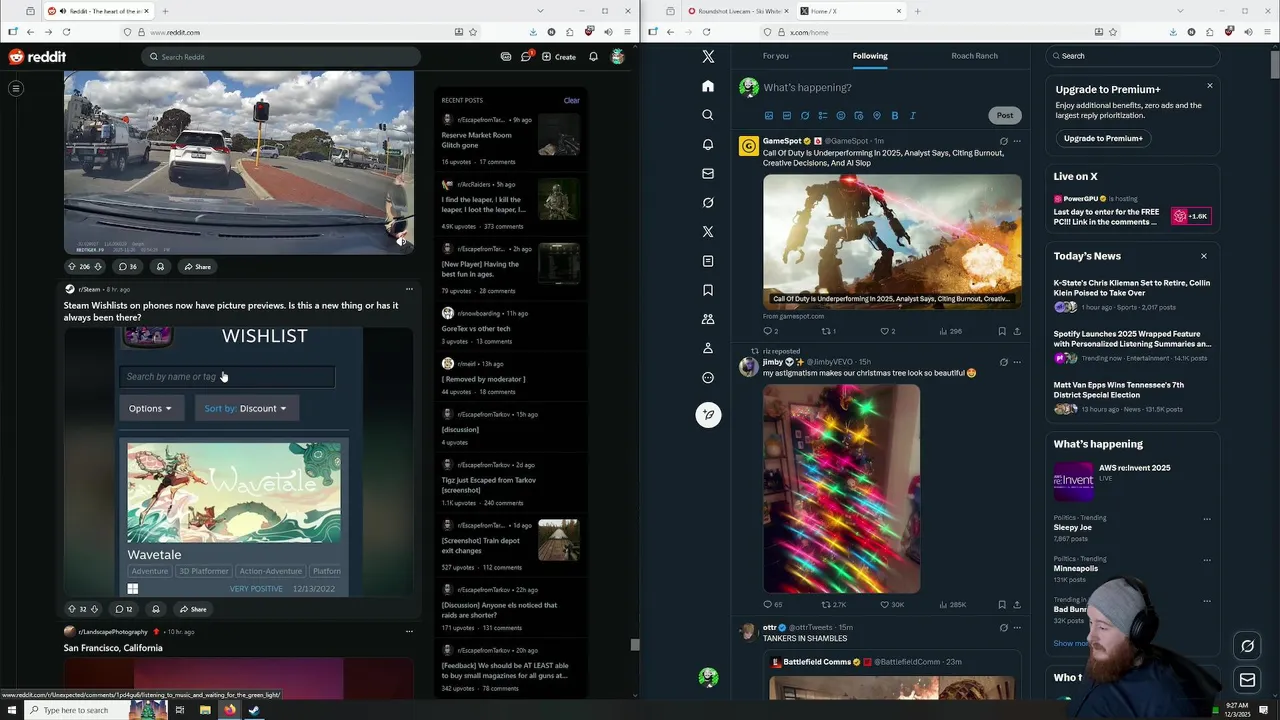Focus the Search Reddit field
1280x720 pixels.
[280, 57]
